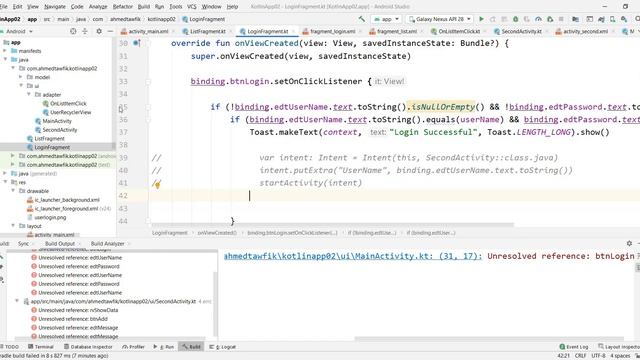Image resolution: width=640 pixels, height=360 pixels.
Task: Click the UTF-8 encoding in status bar
Action: 598,356
